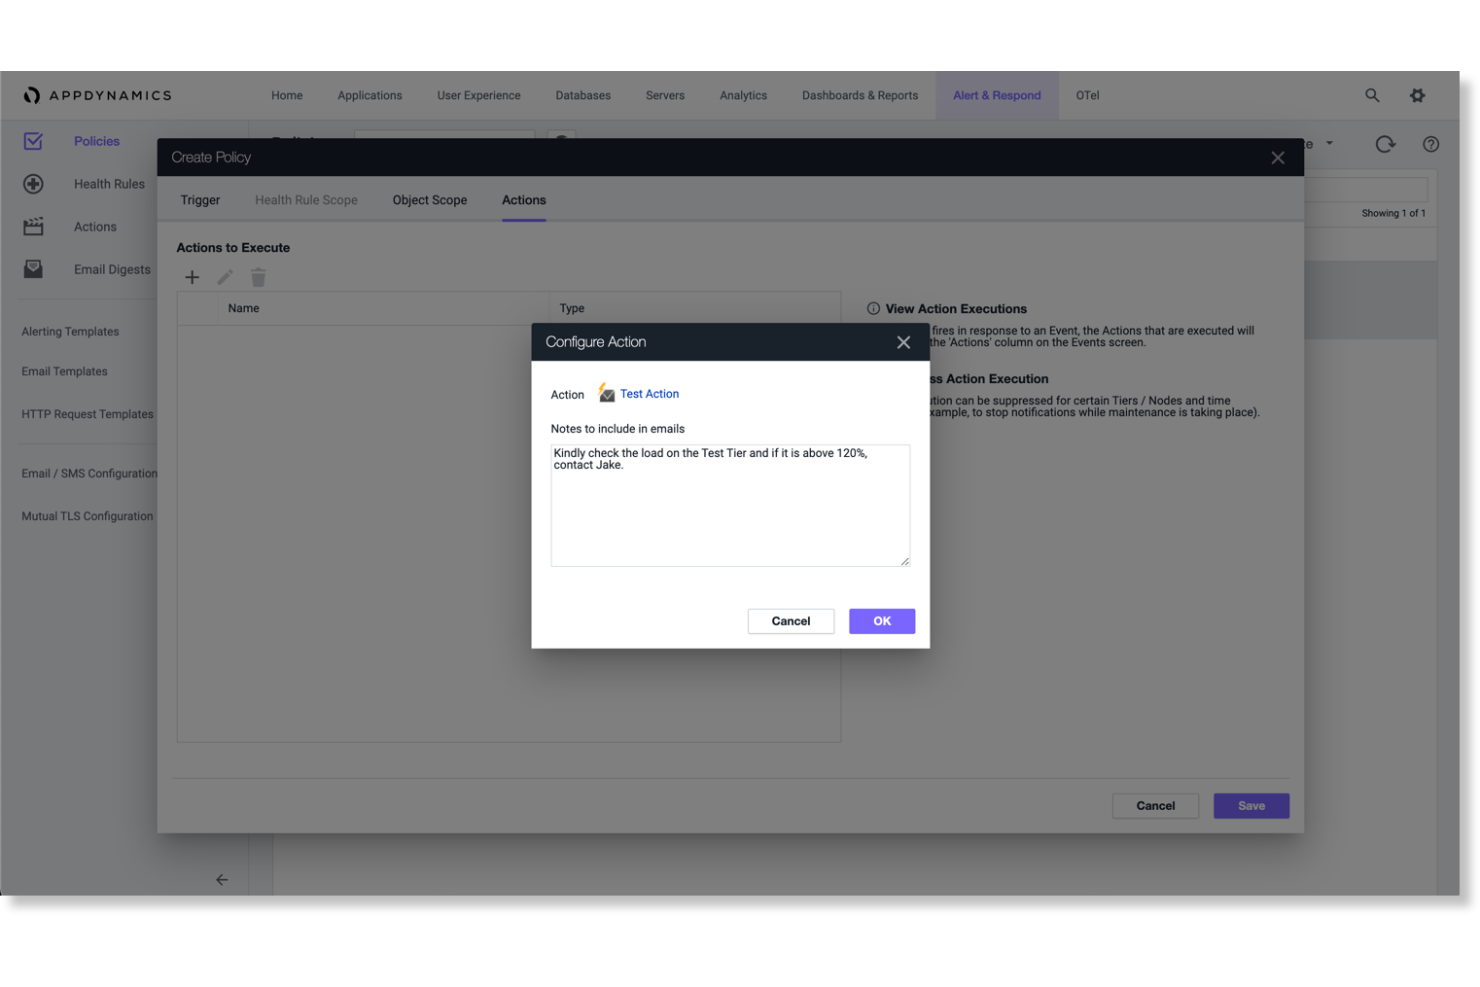Open dropdown arrow beside refresh icon

1329,143
